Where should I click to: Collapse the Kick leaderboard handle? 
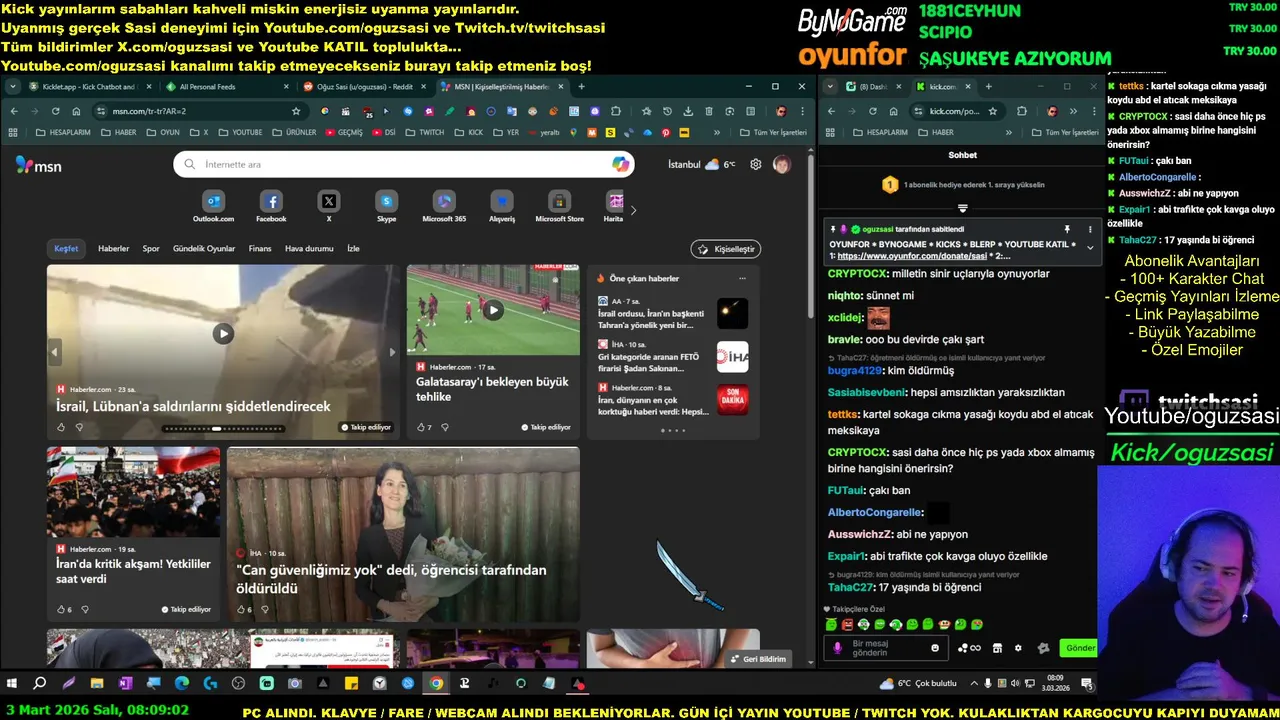(x=962, y=208)
